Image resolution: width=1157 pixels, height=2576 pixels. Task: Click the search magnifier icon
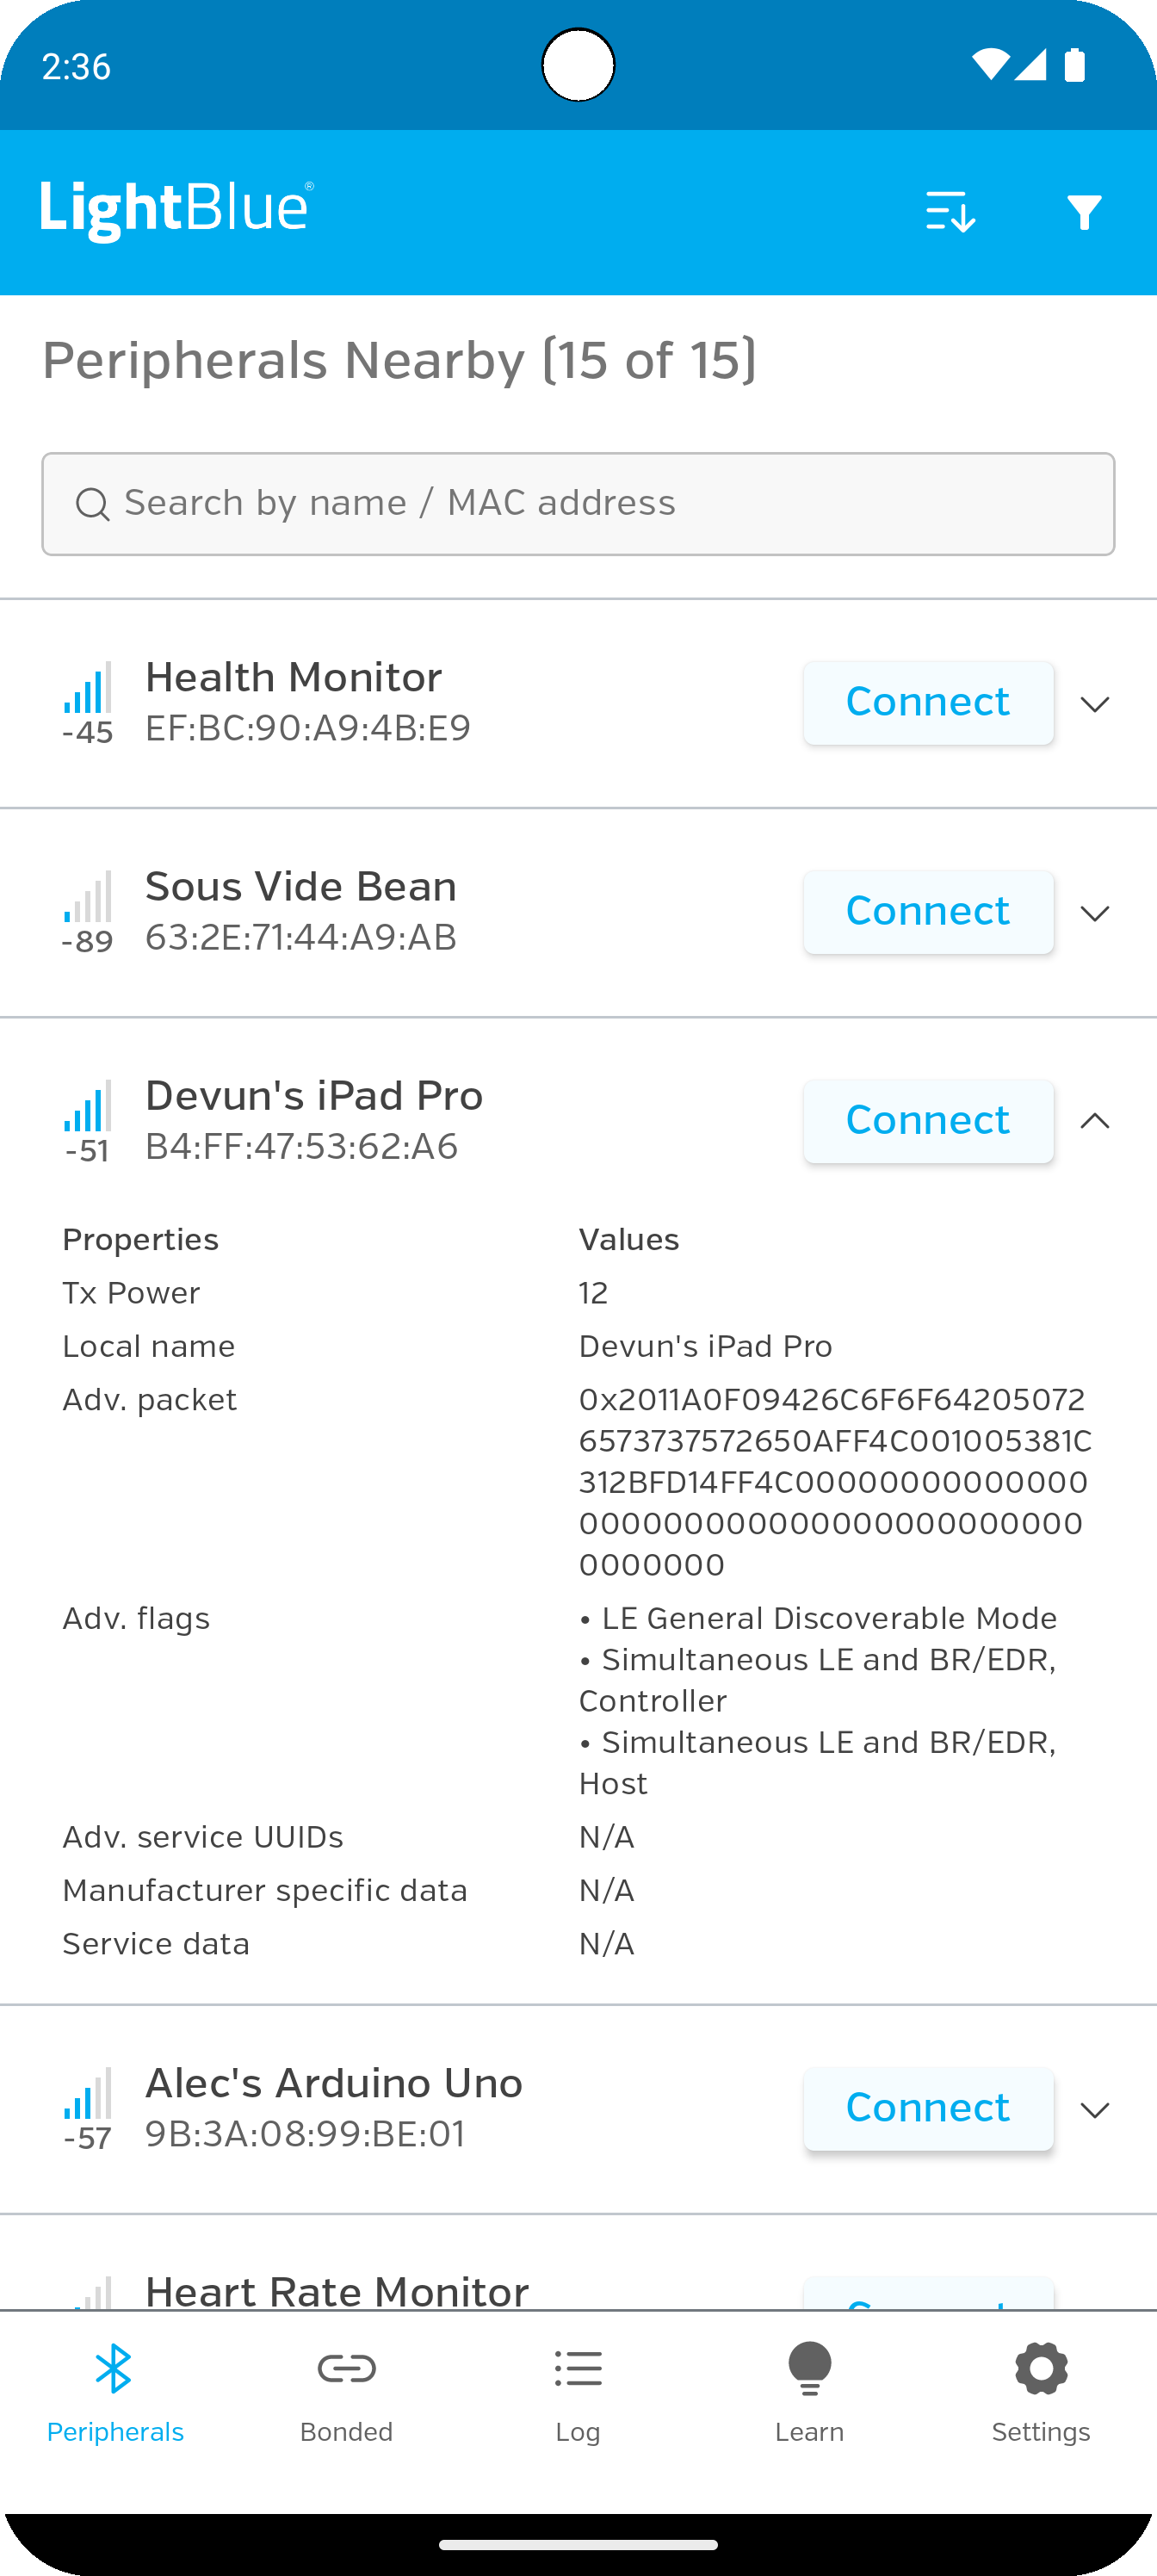click(x=93, y=504)
